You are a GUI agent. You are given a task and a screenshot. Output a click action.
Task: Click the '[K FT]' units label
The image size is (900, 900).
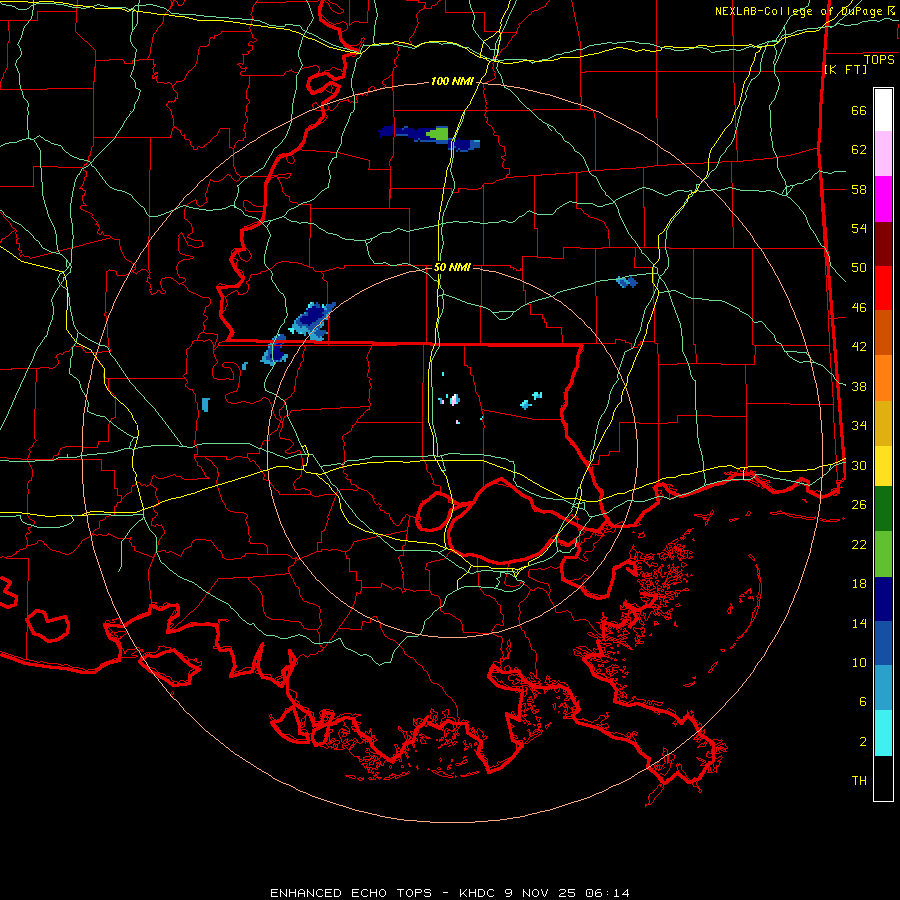pyautogui.click(x=845, y=70)
